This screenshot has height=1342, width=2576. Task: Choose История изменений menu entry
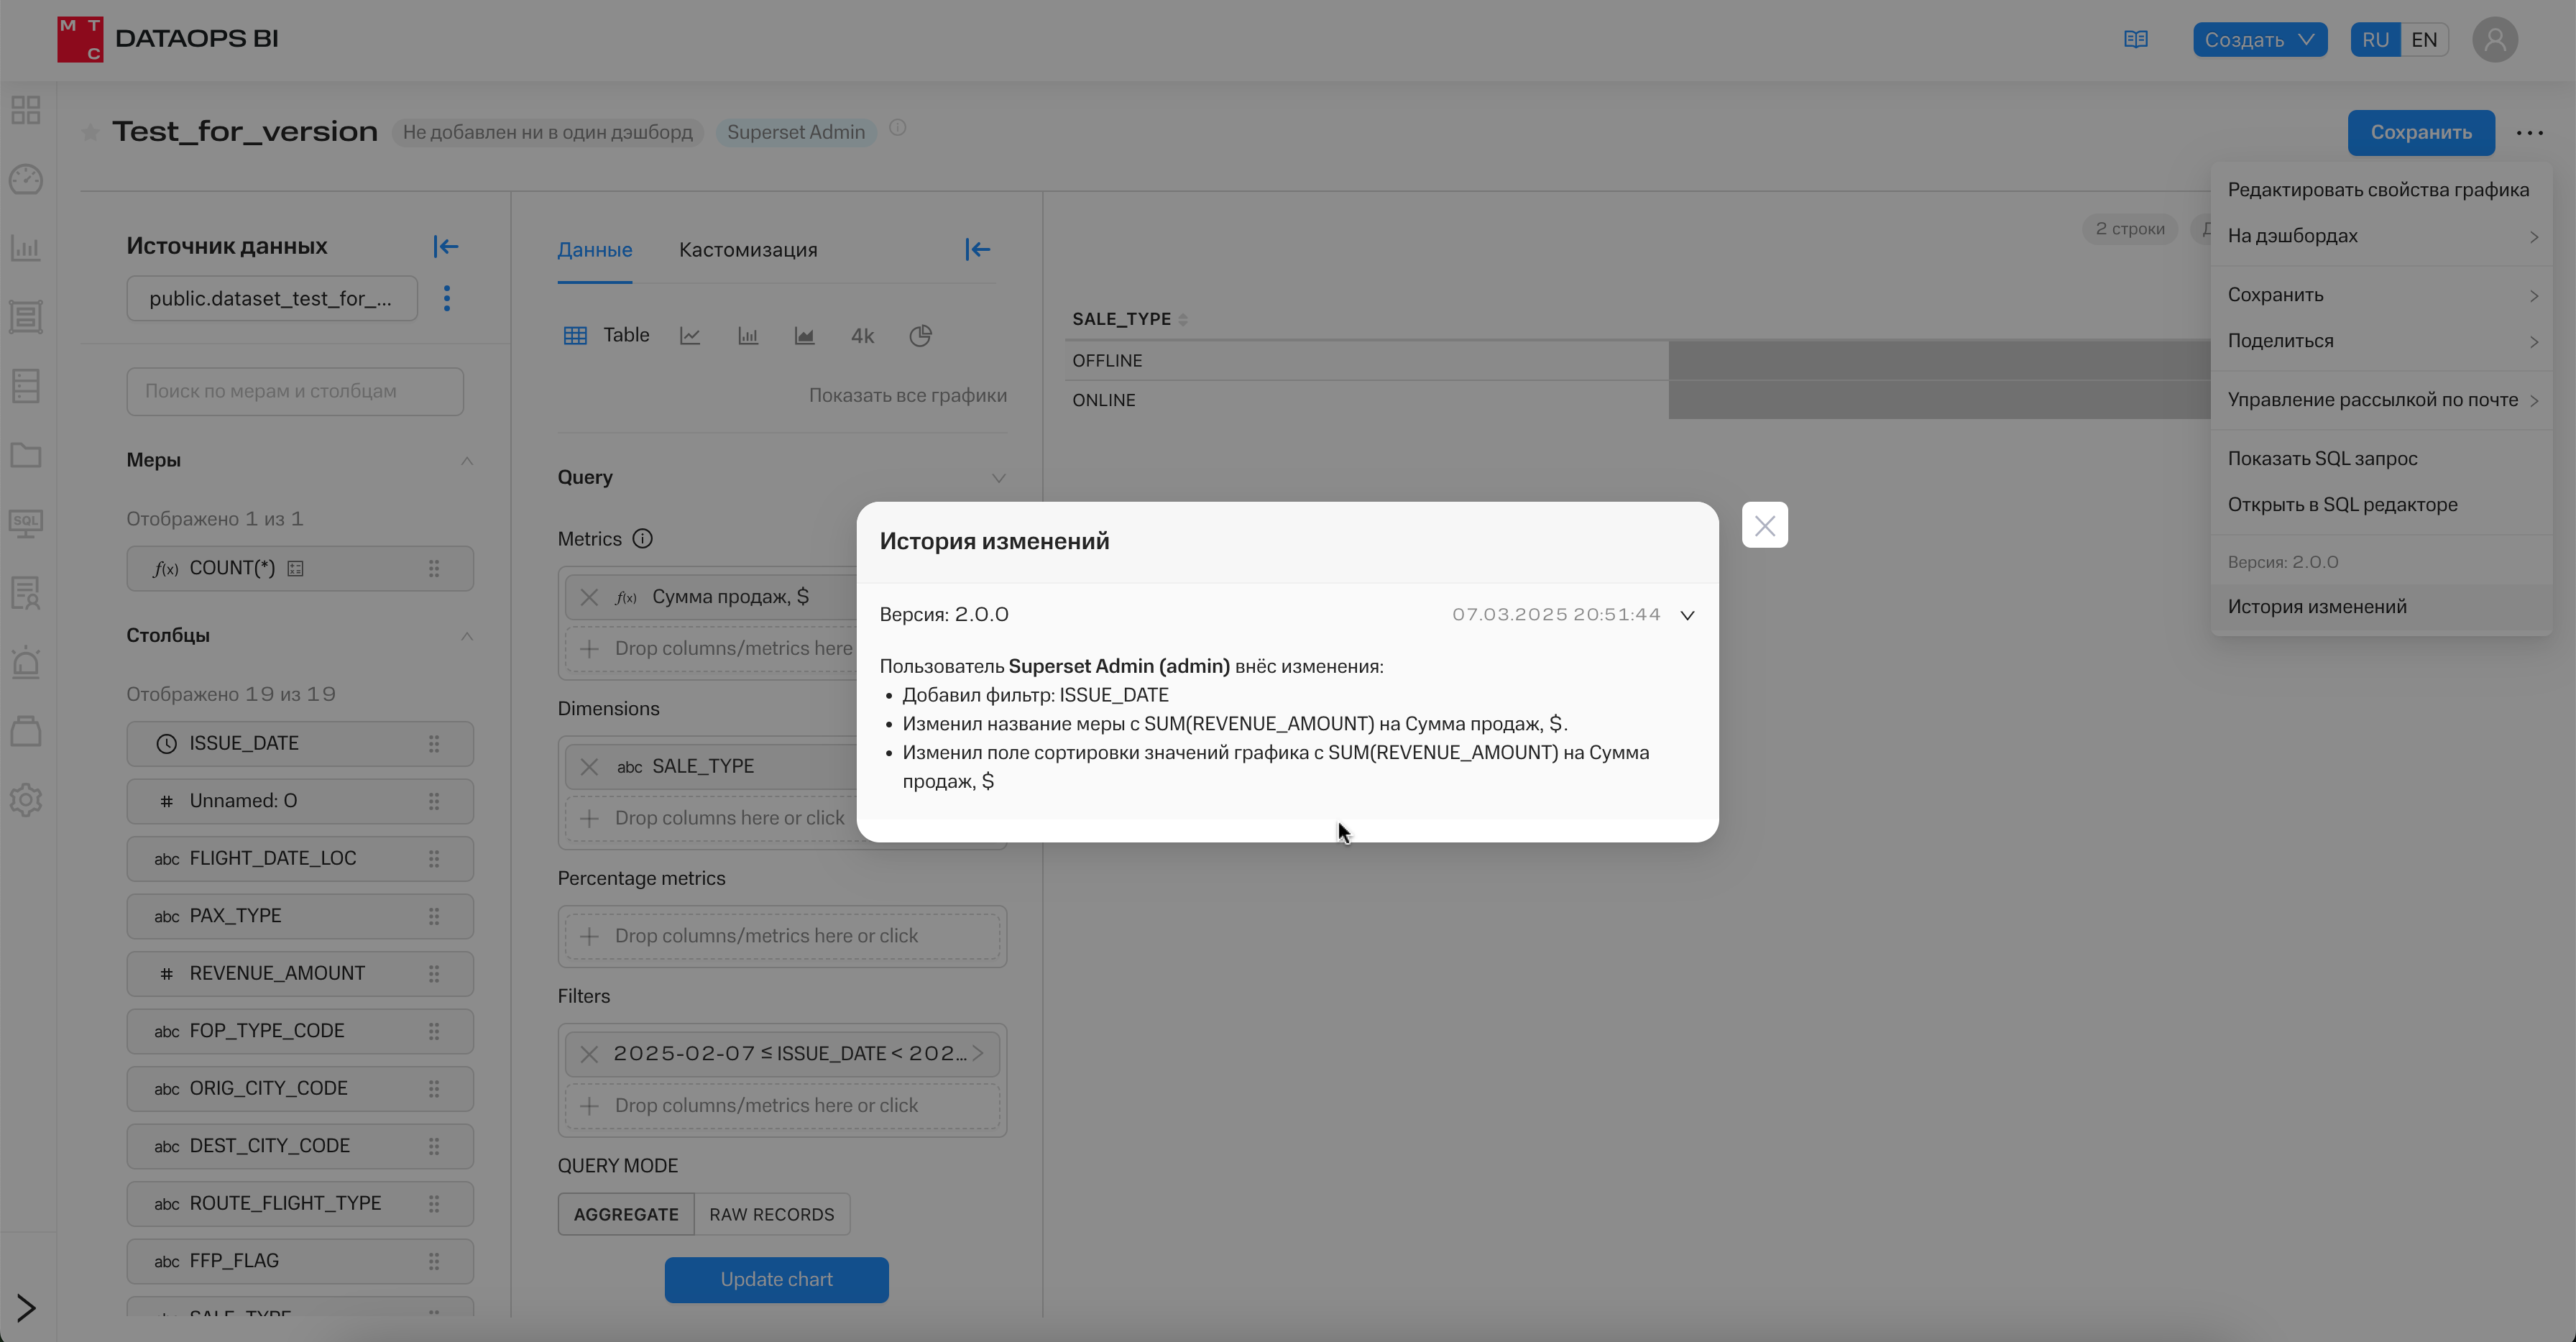(x=2382, y=607)
